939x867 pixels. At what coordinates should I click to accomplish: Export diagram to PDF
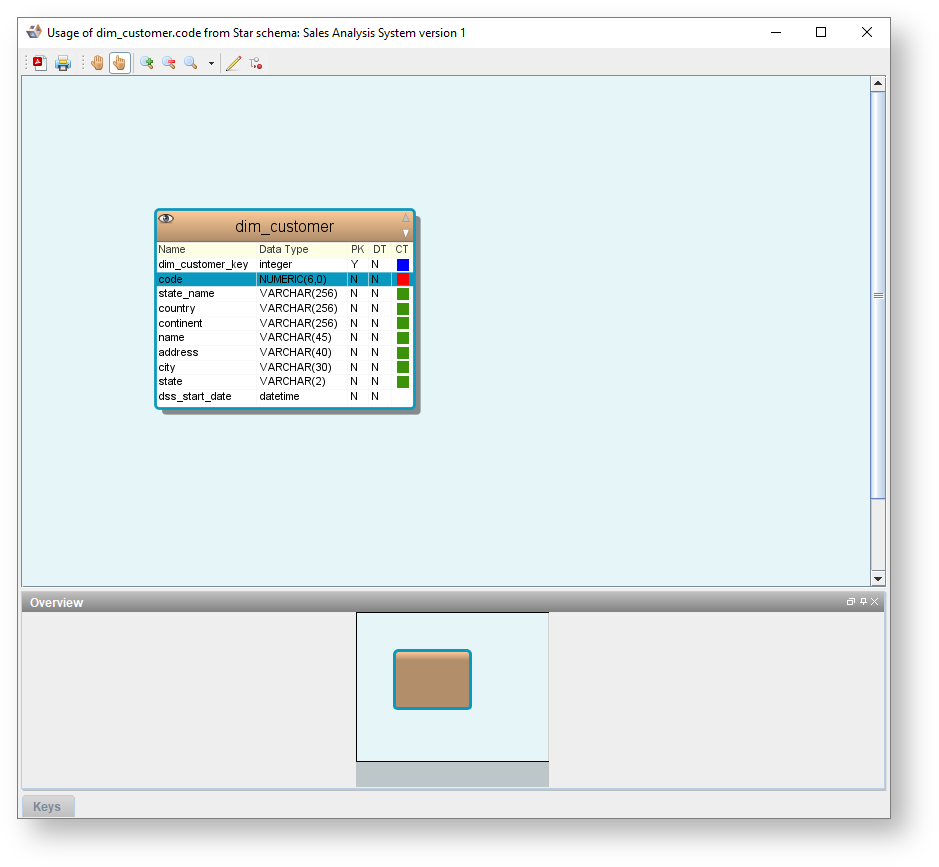[x=40, y=63]
